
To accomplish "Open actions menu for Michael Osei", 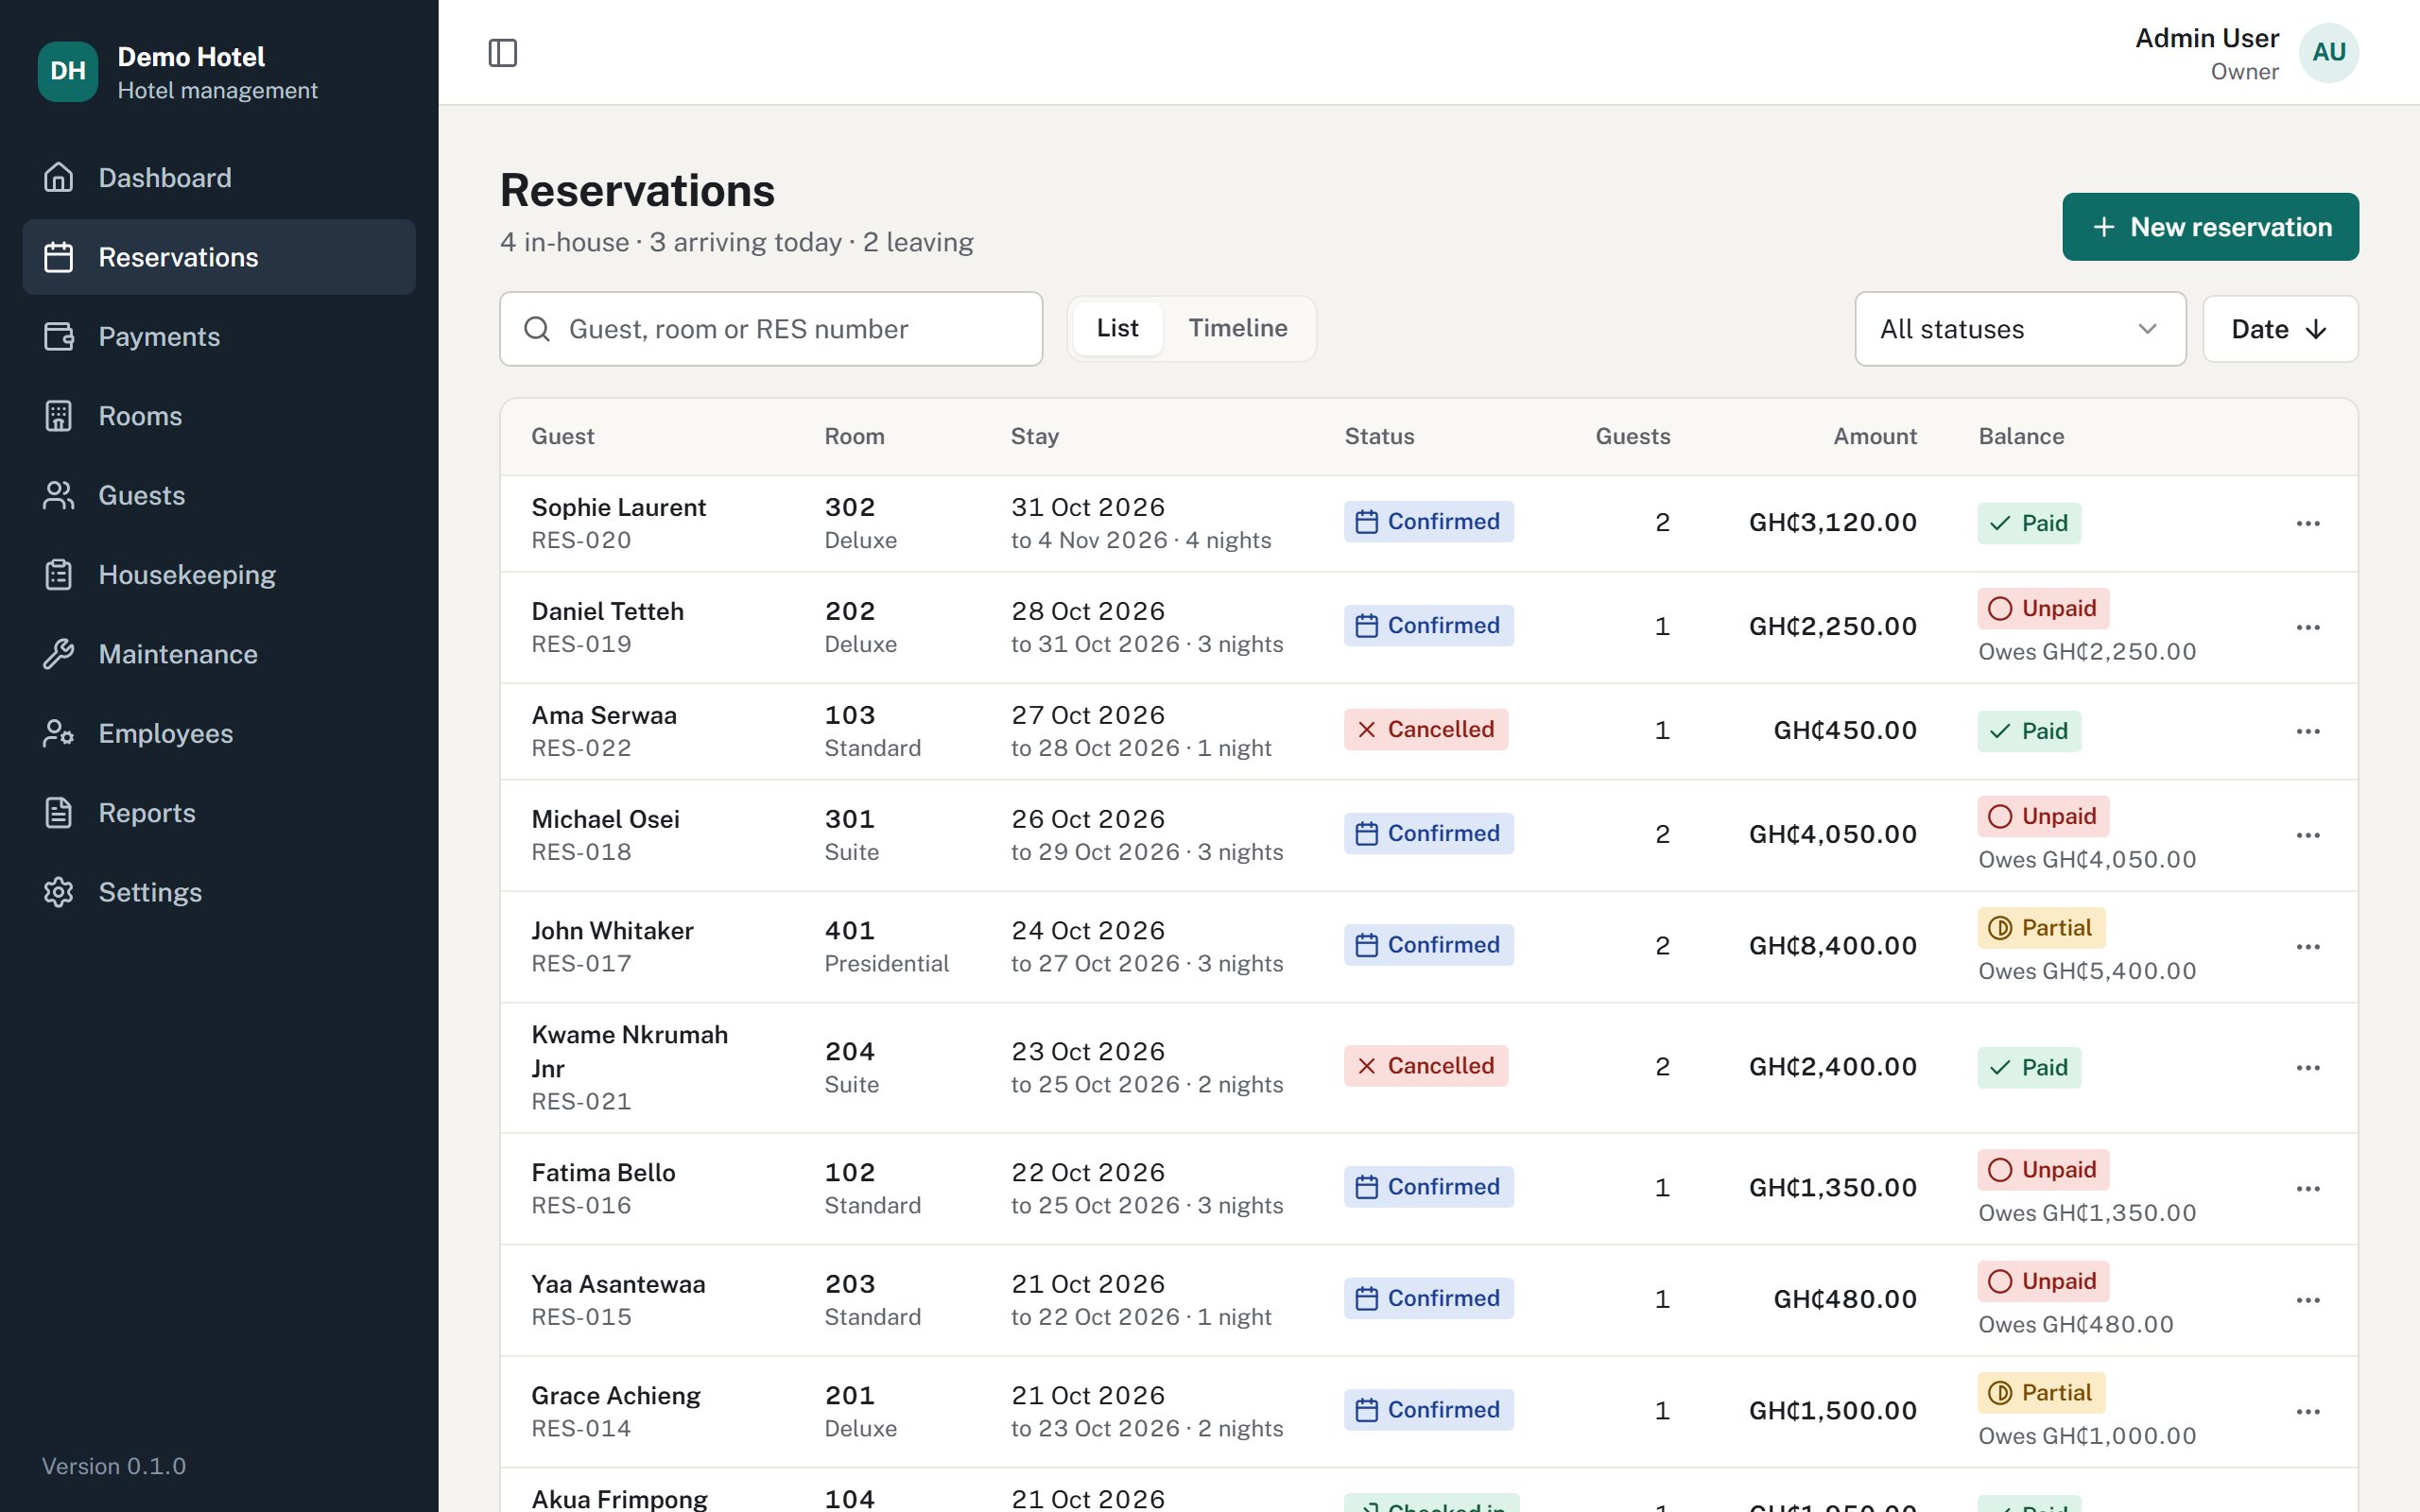I will tap(2308, 835).
